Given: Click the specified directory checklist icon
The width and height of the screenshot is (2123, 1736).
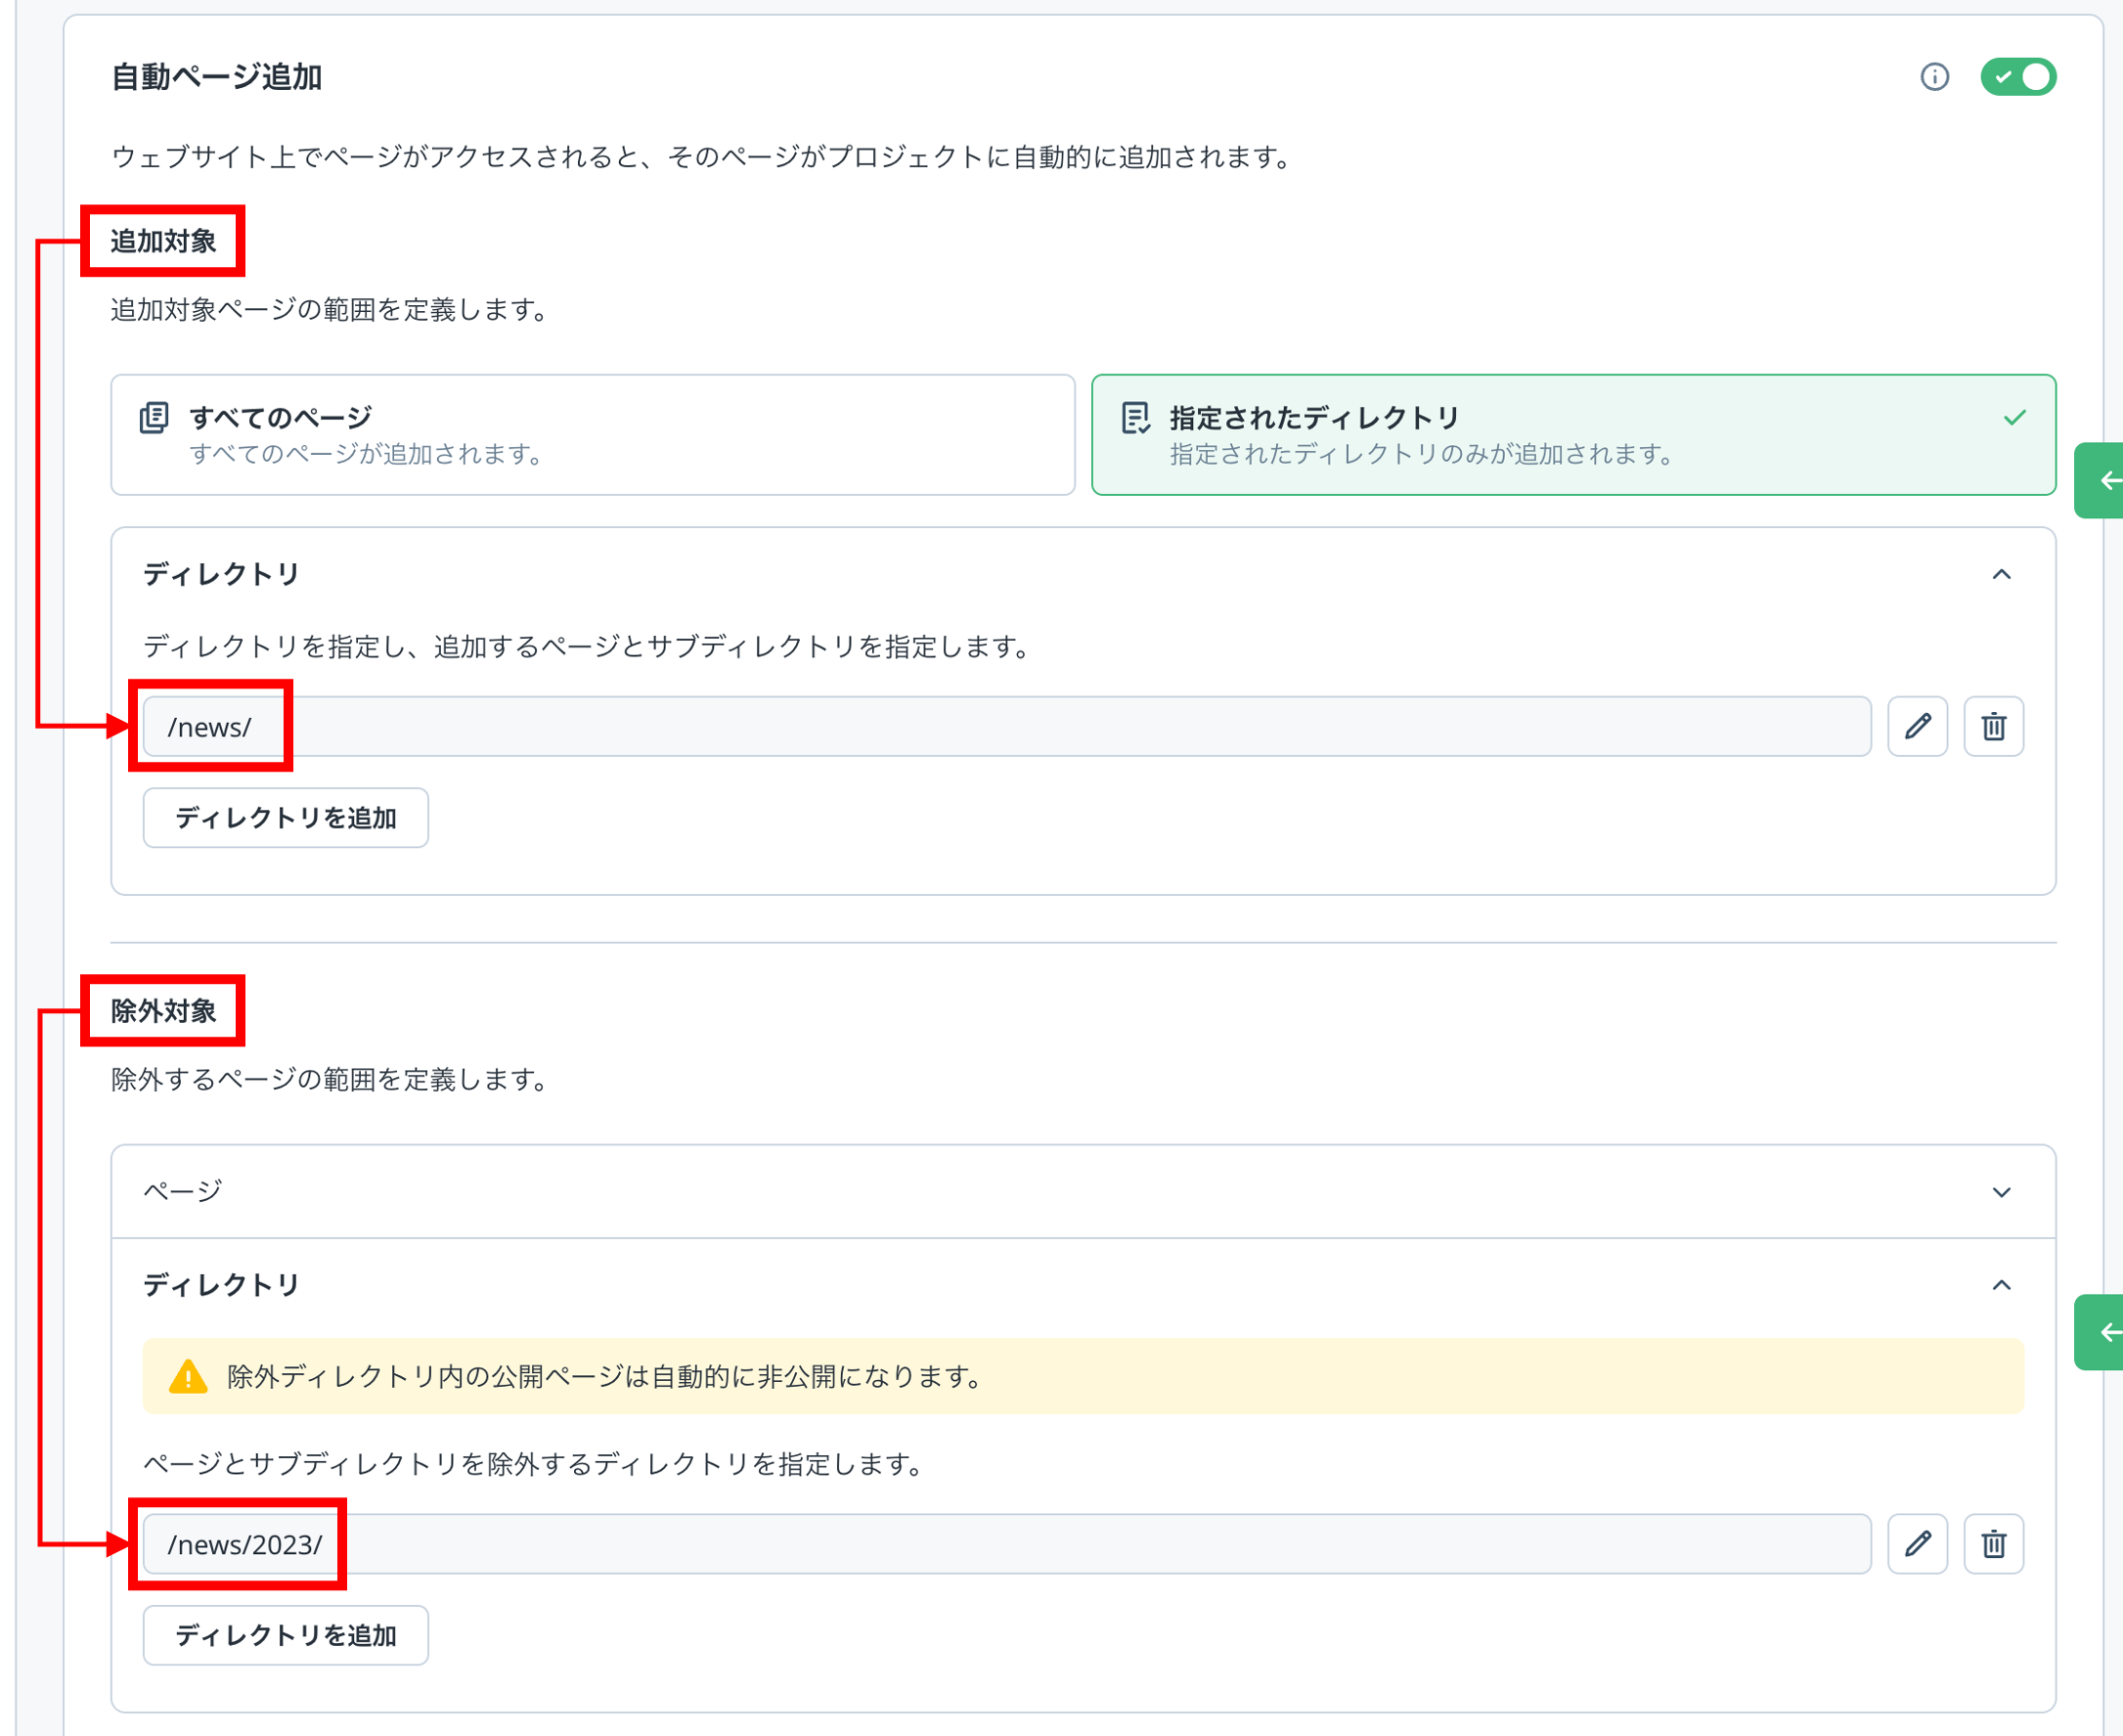Looking at the screenshot, I should click(x=1135, y=418).
